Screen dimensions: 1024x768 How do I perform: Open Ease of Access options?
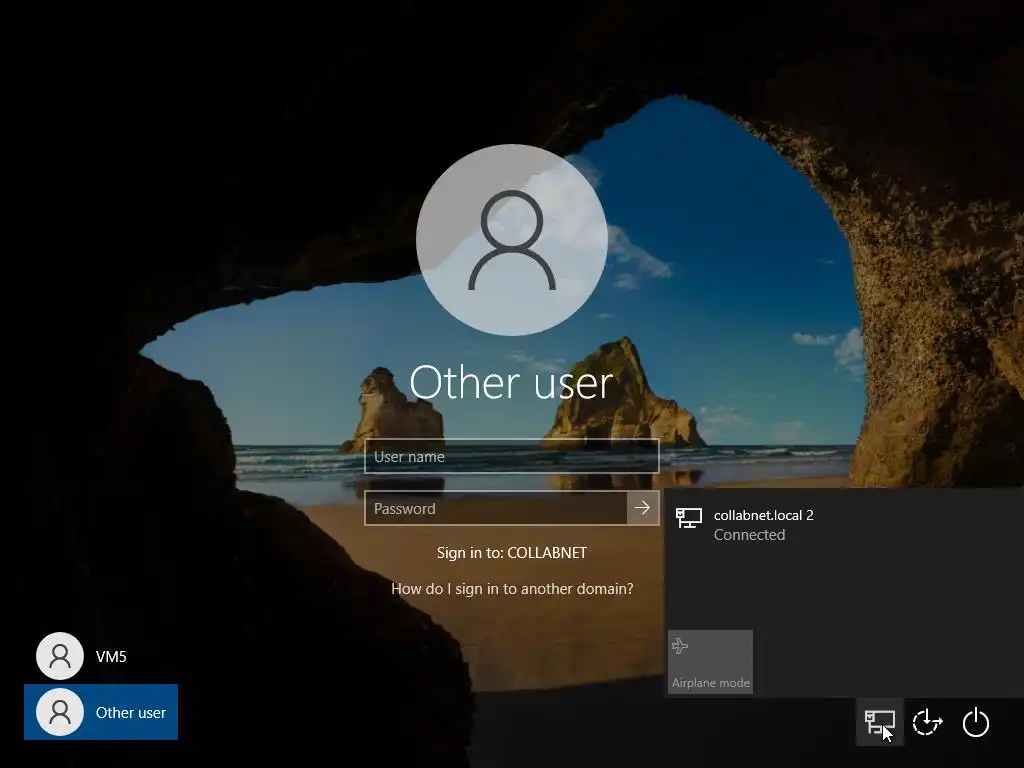pos(927,722)
